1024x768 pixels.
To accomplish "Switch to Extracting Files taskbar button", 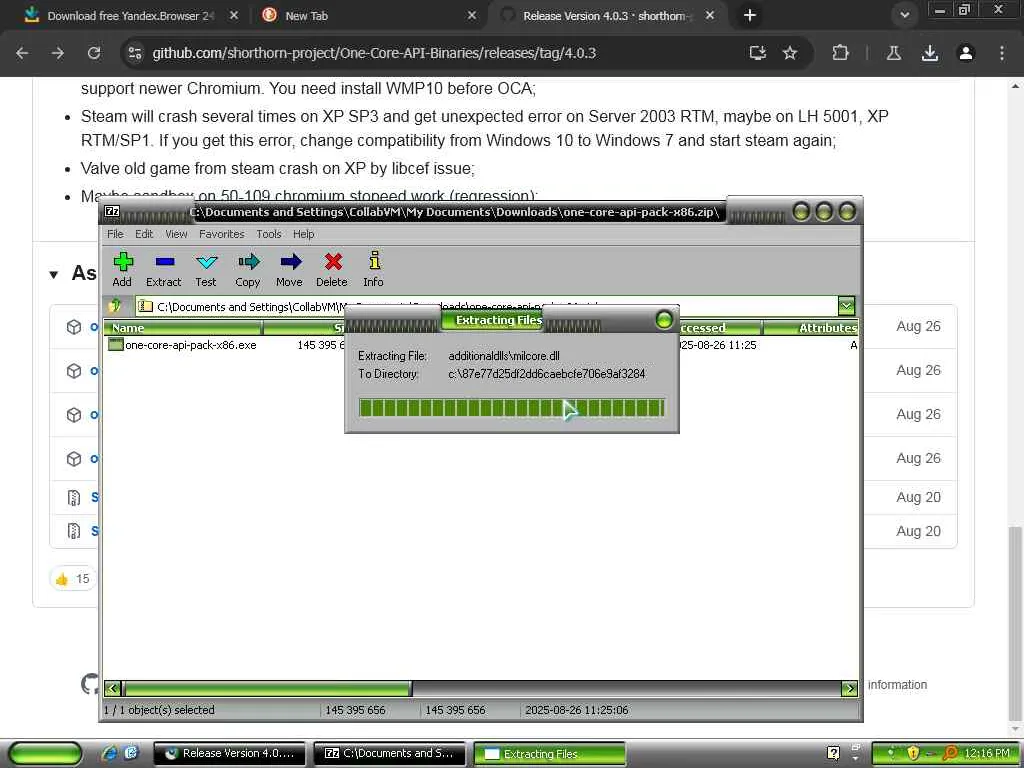I will pyautogui.click(x=549, y=754).
